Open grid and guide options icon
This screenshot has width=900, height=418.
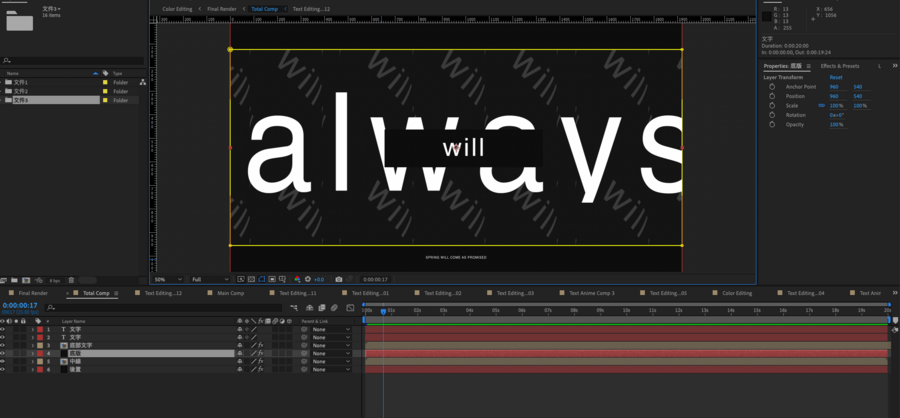pyautogui.click(x=282, y=280)
